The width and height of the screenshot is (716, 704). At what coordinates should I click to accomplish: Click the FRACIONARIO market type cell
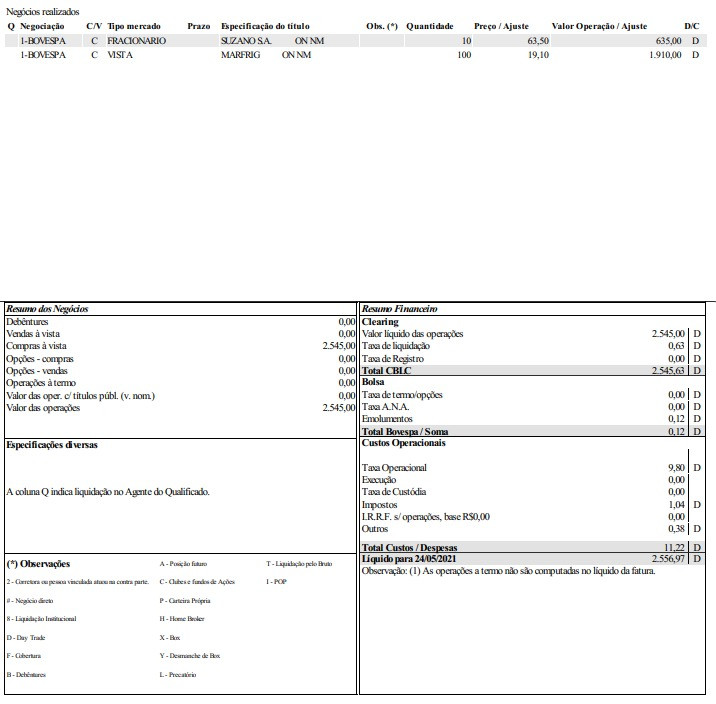pyautogui.click(x=137, y=41)
